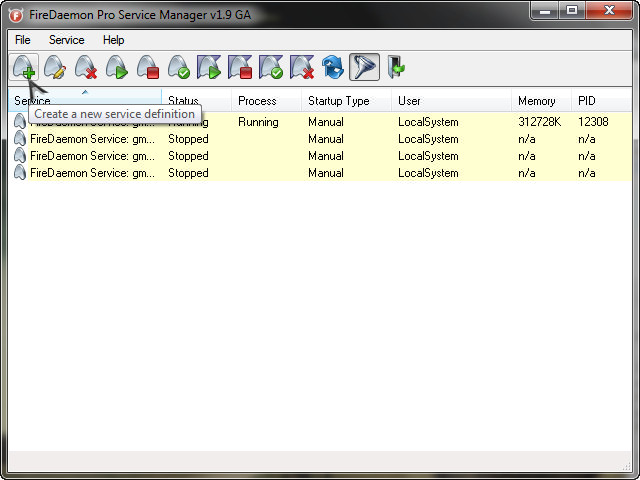Start the selected service with green play icon
Image resolution: width=640 pixels, height=480 pixels.
coord(117,68)
